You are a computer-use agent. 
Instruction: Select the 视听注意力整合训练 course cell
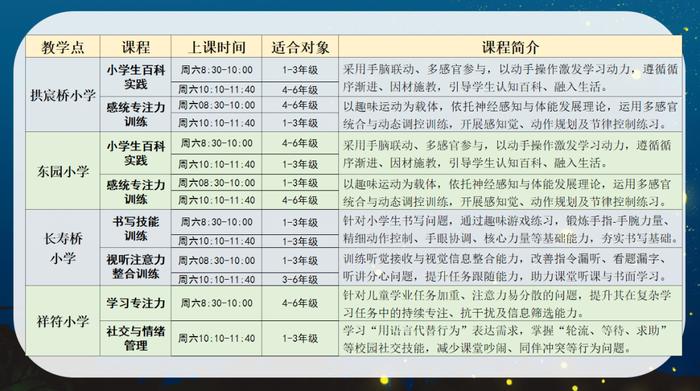136,266
